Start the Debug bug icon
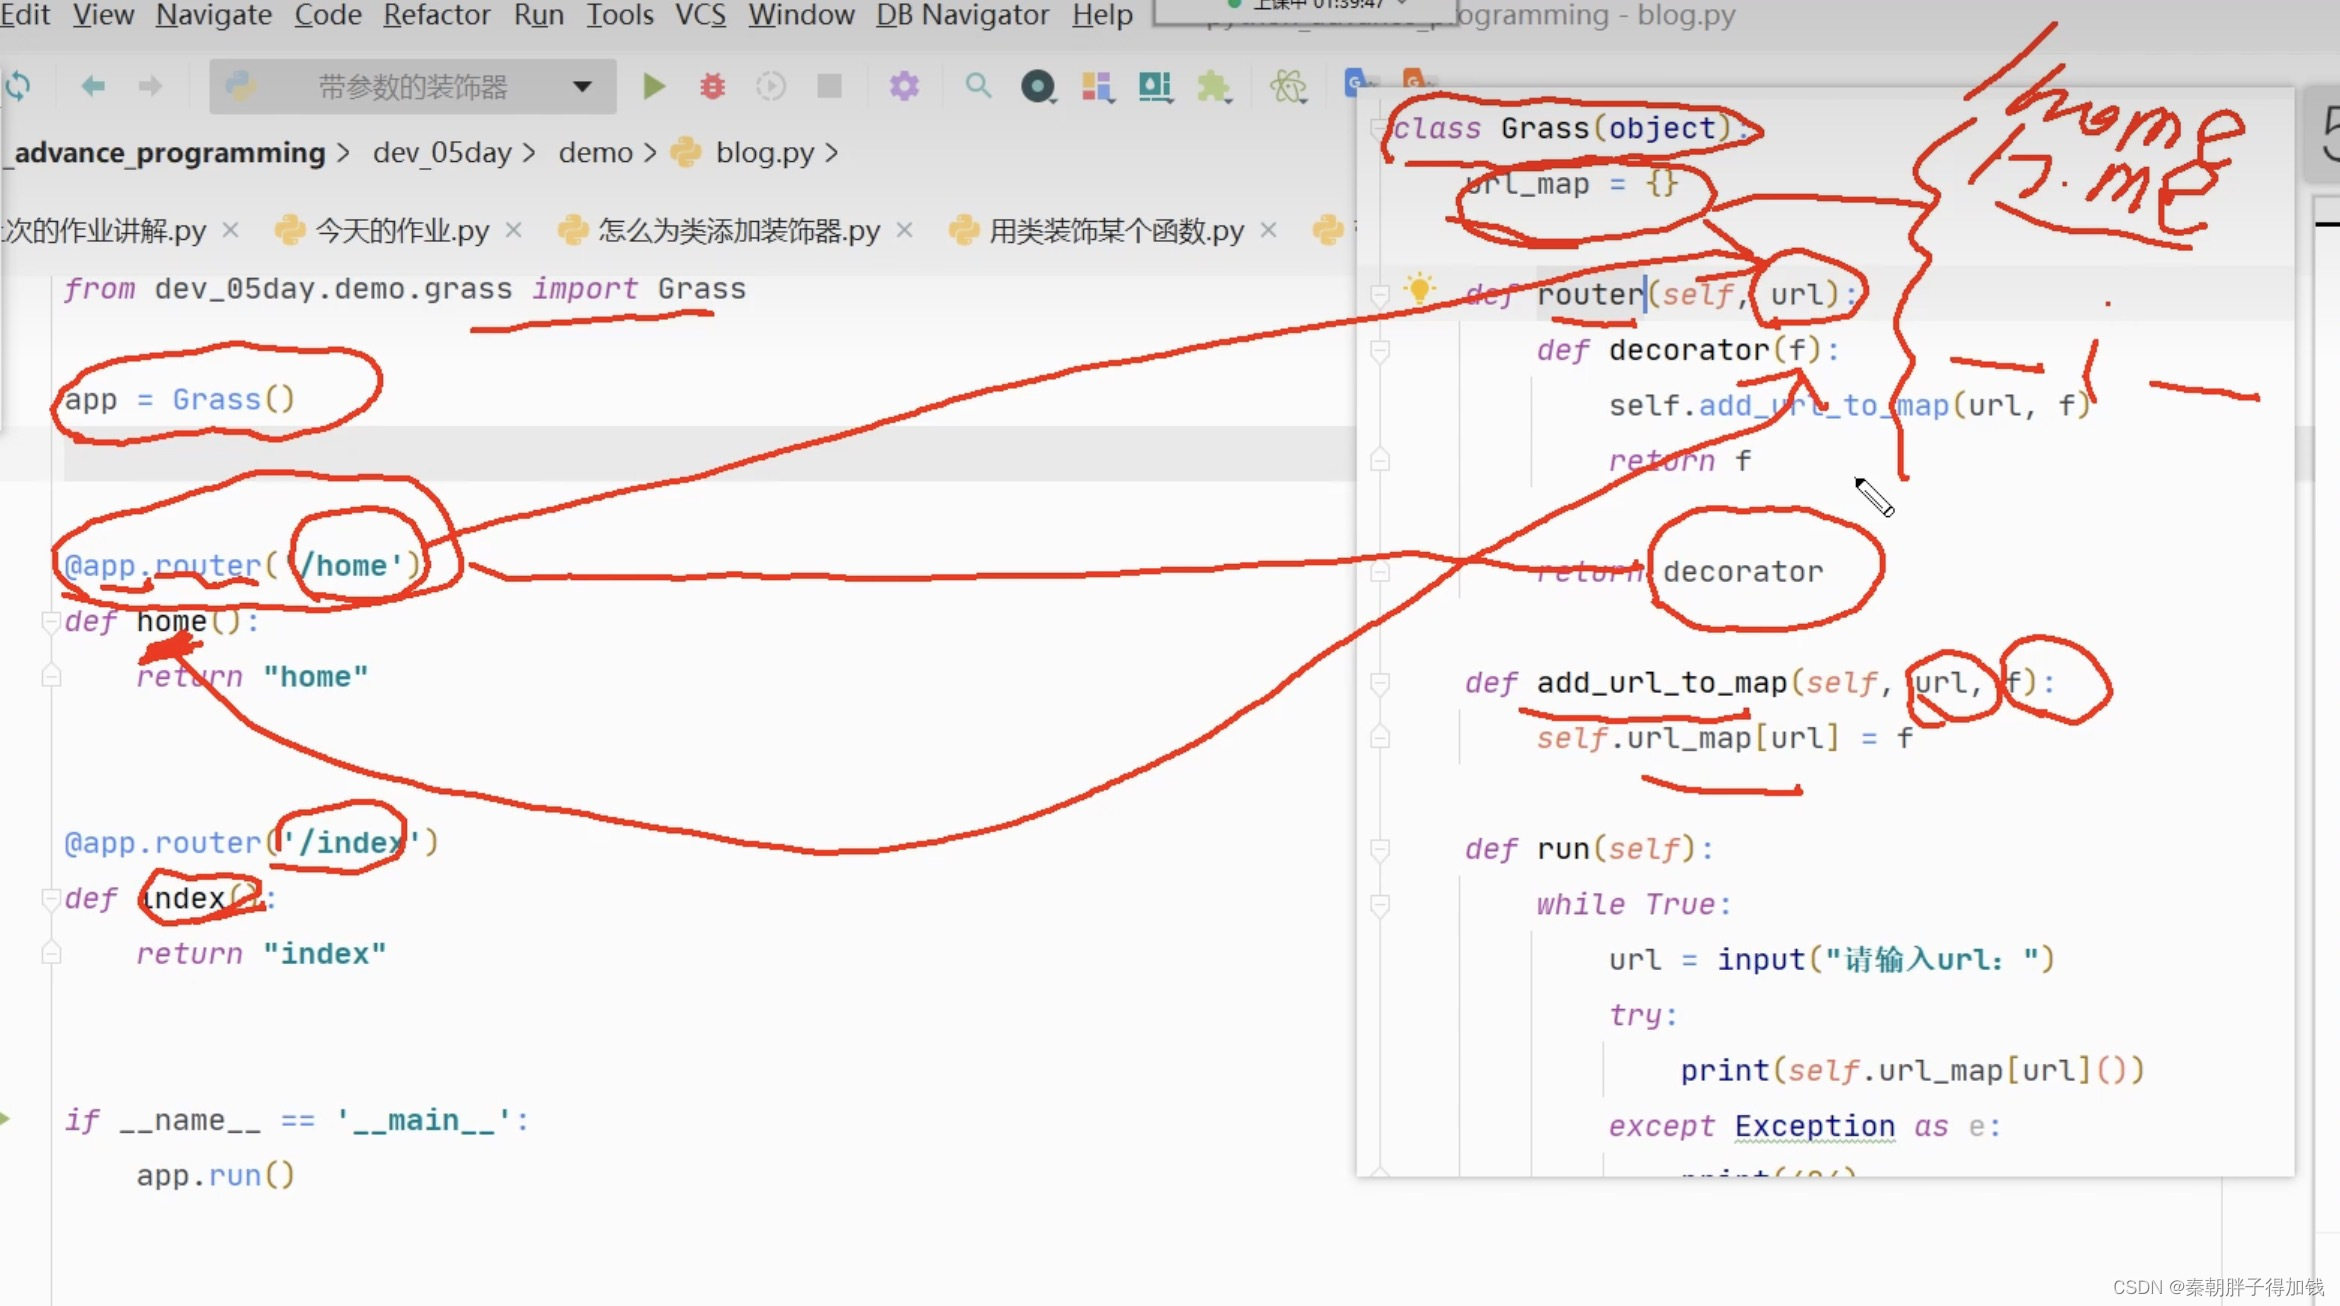 712,87
